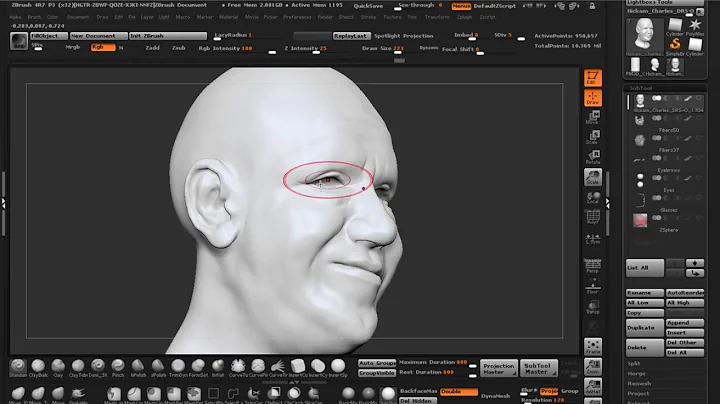This screenshot has width=720, height=404.
Task: Toggle Transparency mode
Action: (593, 307)
